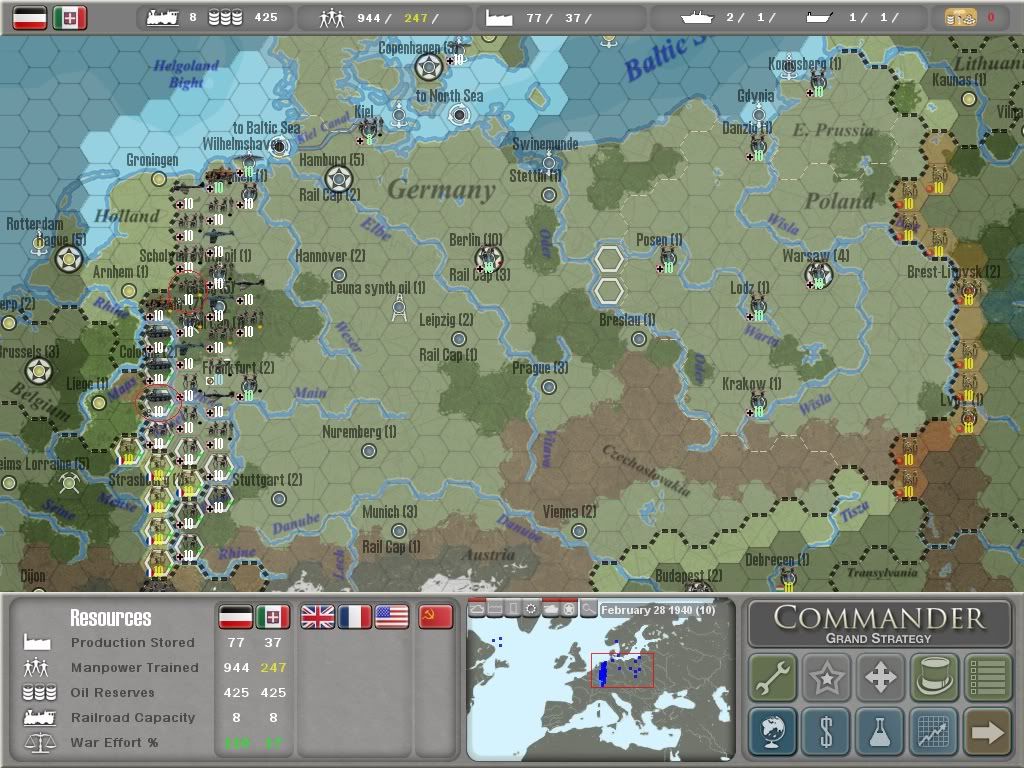Viewport: 1024px width, 768px height.
Task: Select the unit at Lodz
Action: tap(758, 308)
